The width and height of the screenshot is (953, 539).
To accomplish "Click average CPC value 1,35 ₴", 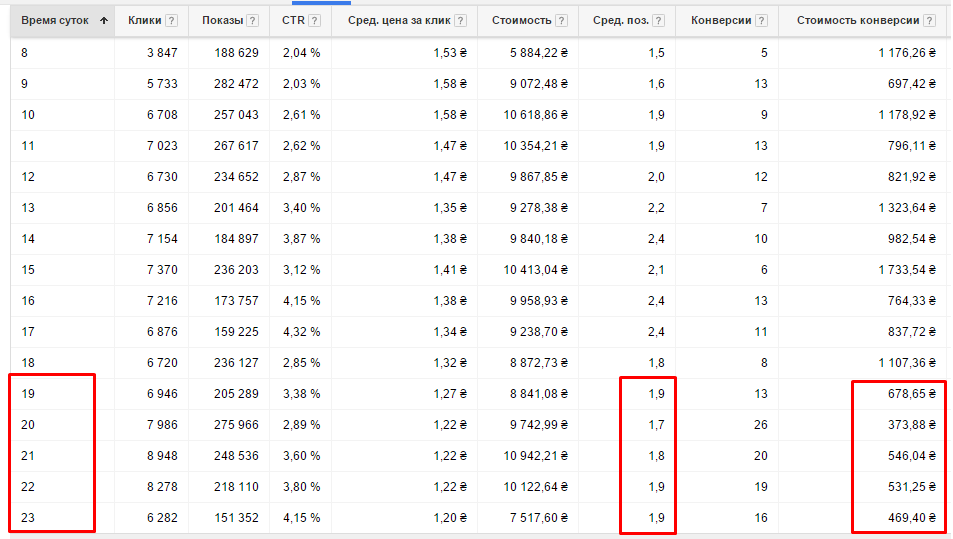I will click(x=450, y=208).
